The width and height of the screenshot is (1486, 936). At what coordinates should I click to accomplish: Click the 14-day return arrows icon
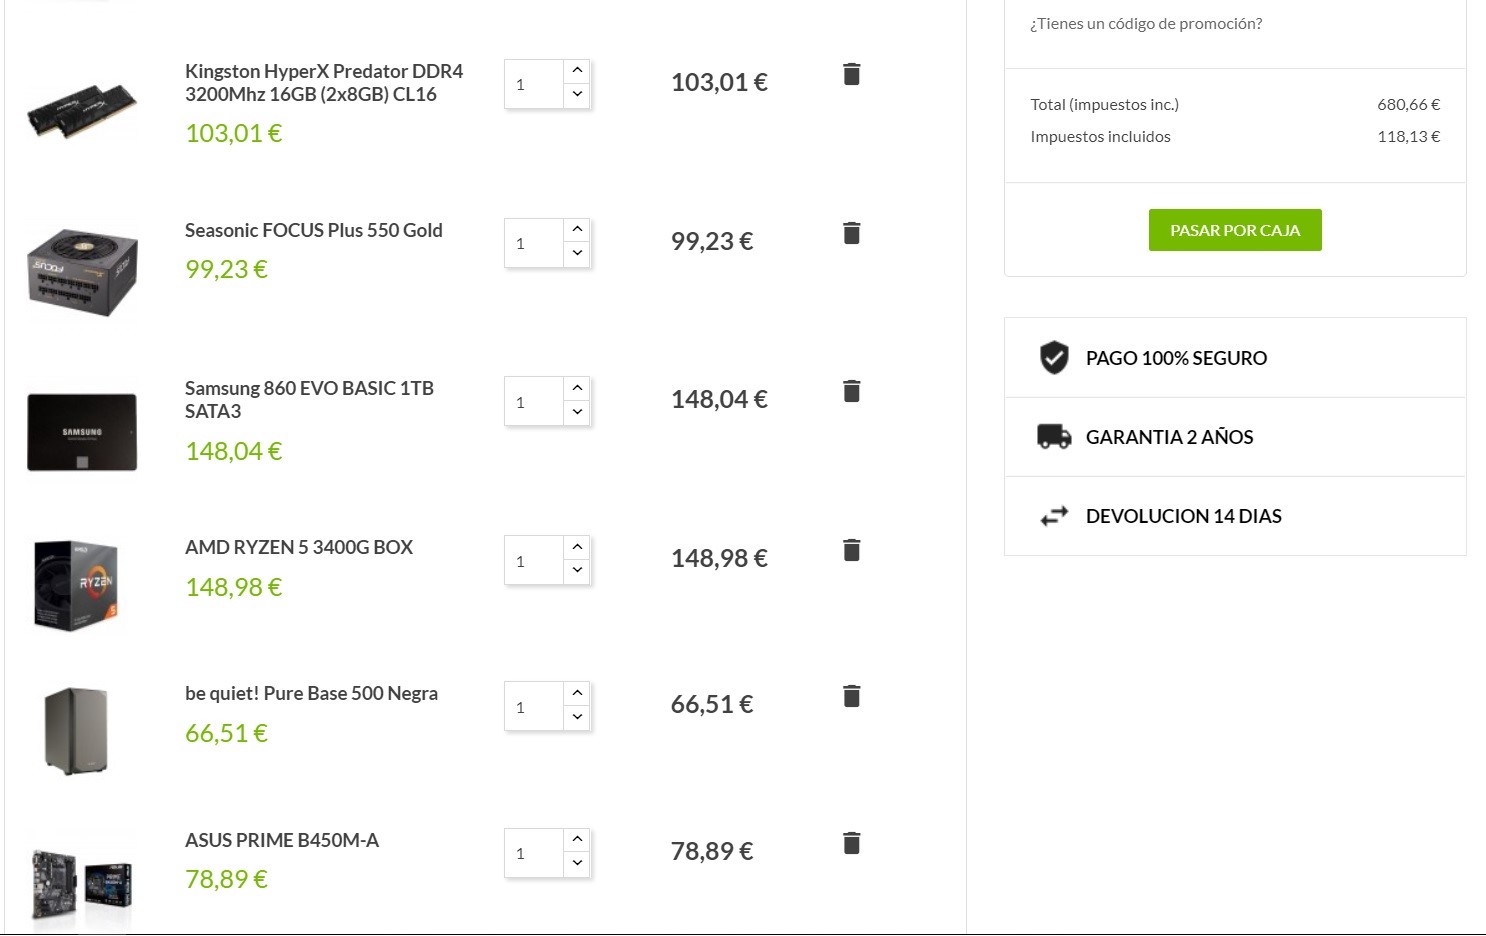click(x=1054, y=516)
